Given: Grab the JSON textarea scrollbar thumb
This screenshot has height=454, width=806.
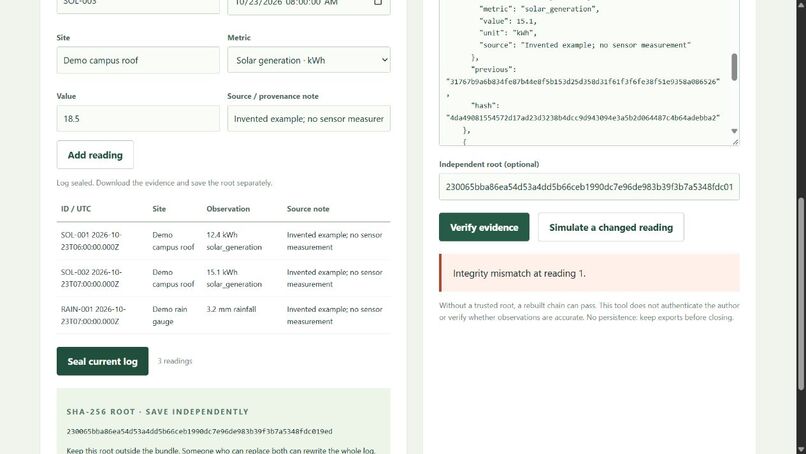Looking at the screenshot, I should point(734,67).
